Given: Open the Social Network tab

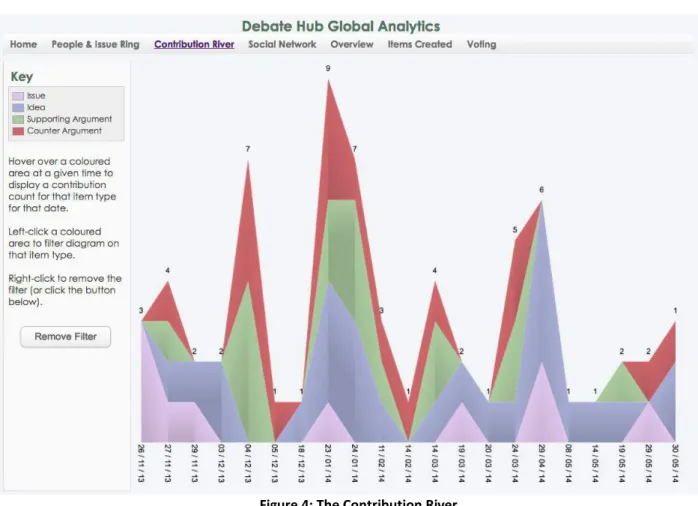Looking at the screenshot, I should (282, 45).
